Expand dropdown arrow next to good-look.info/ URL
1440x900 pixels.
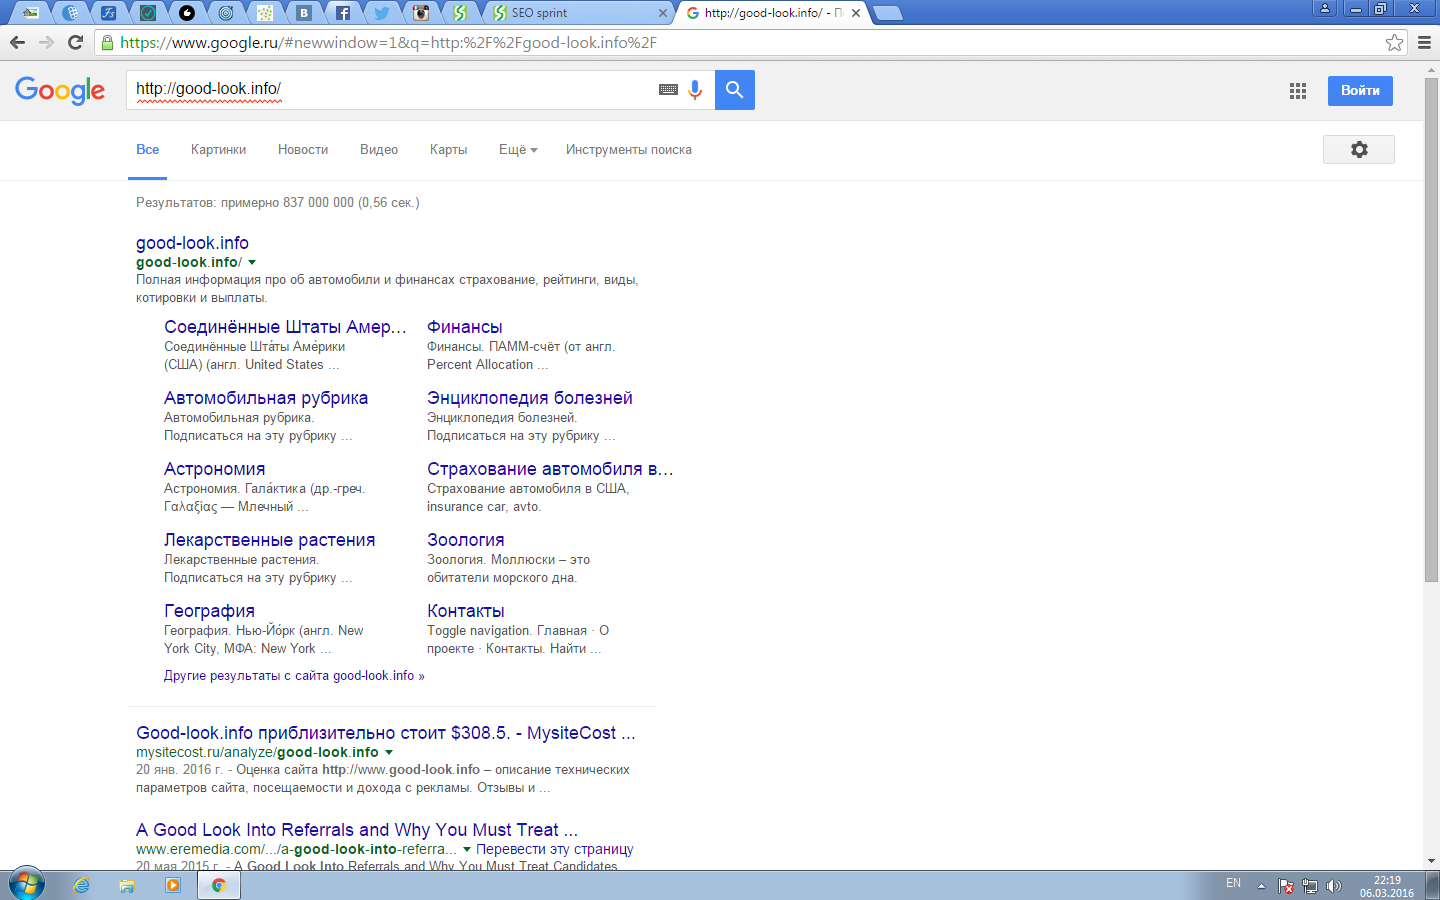(x=252, y=262)
